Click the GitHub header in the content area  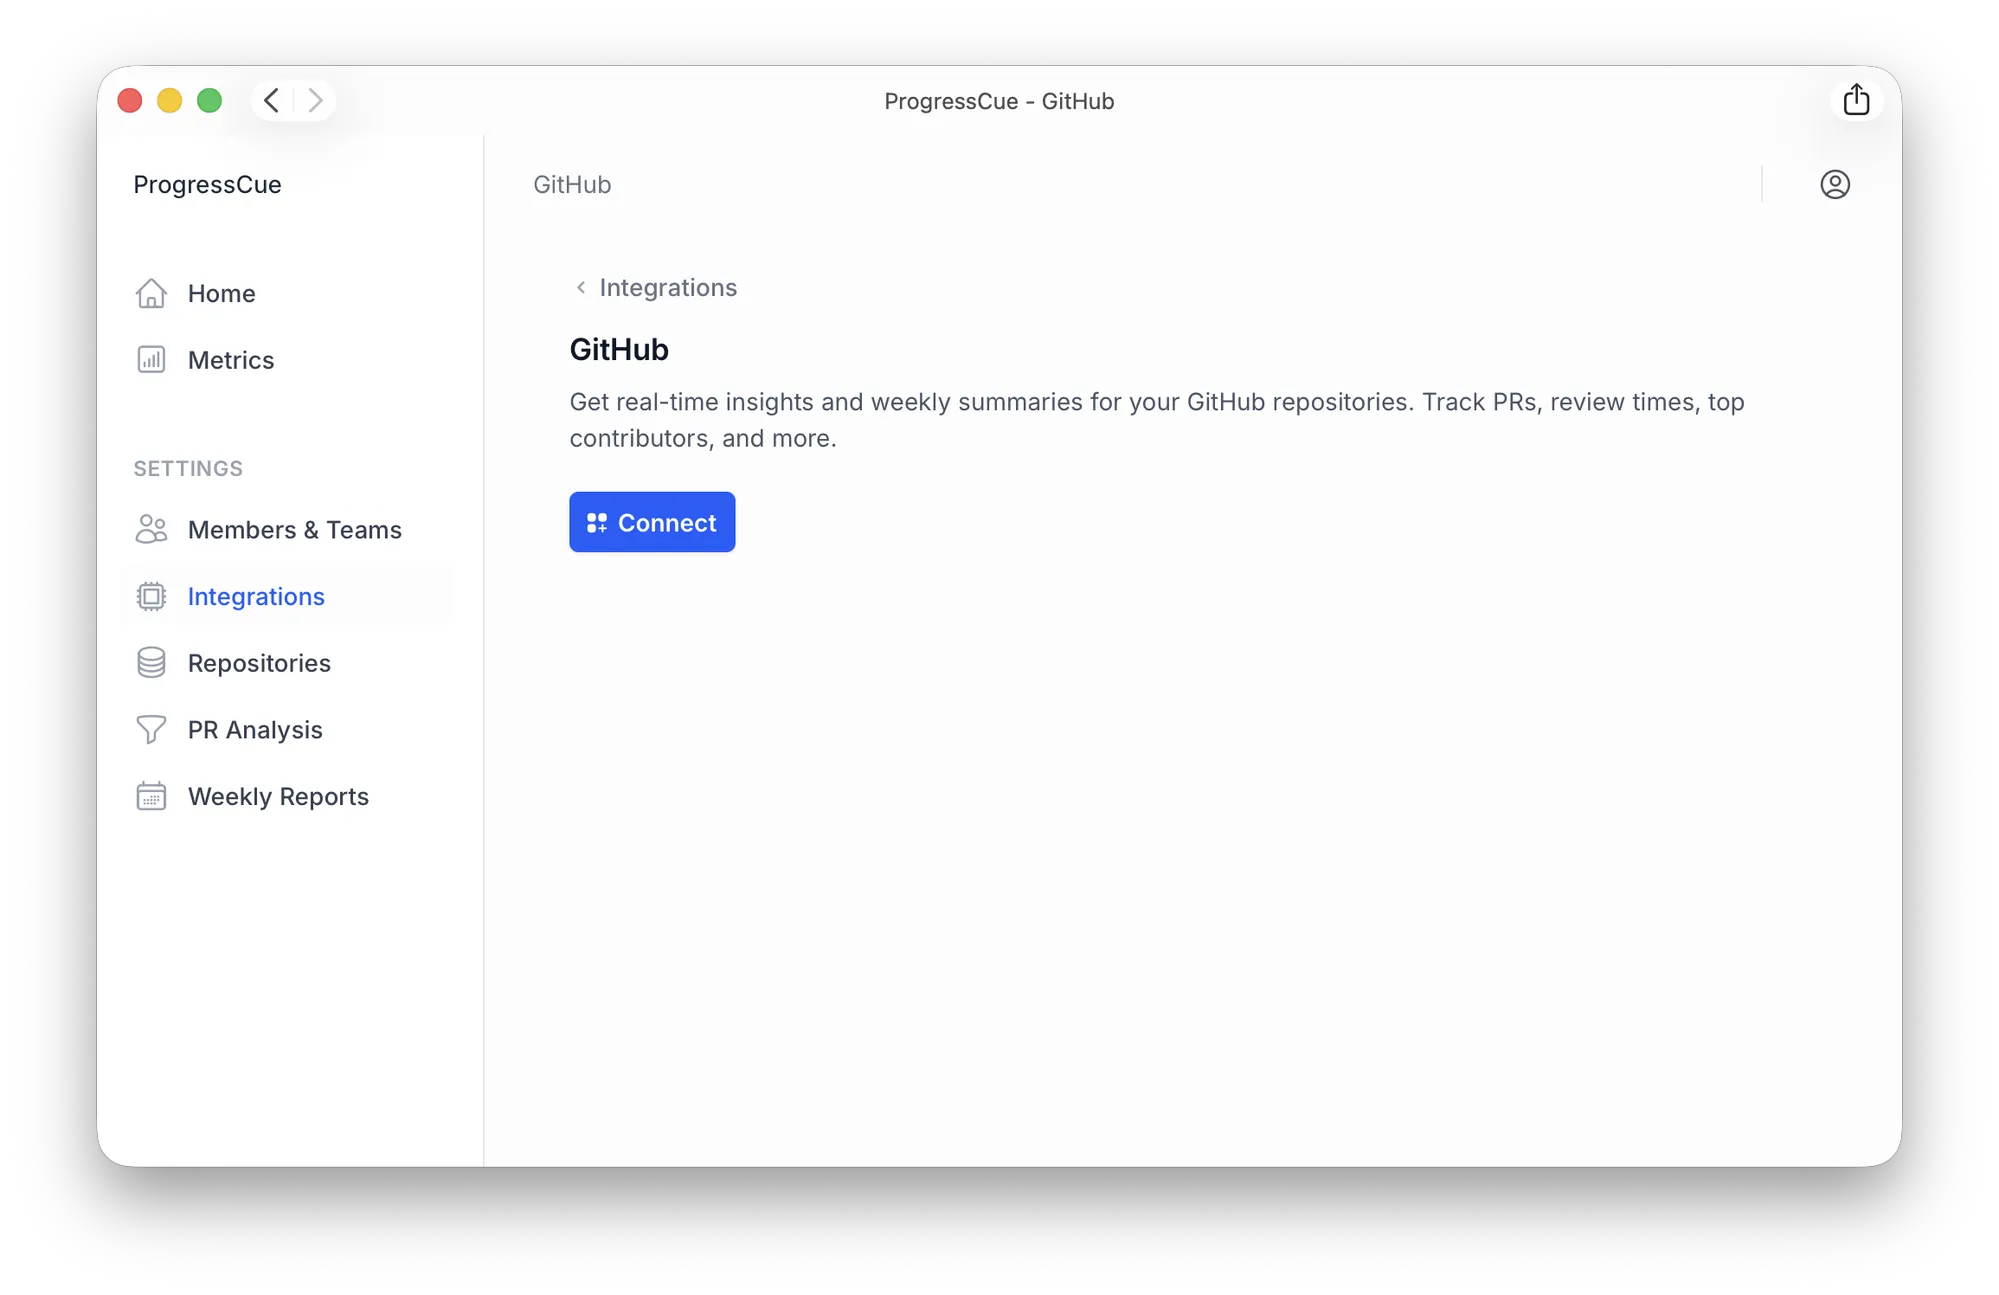coord(618,349)
